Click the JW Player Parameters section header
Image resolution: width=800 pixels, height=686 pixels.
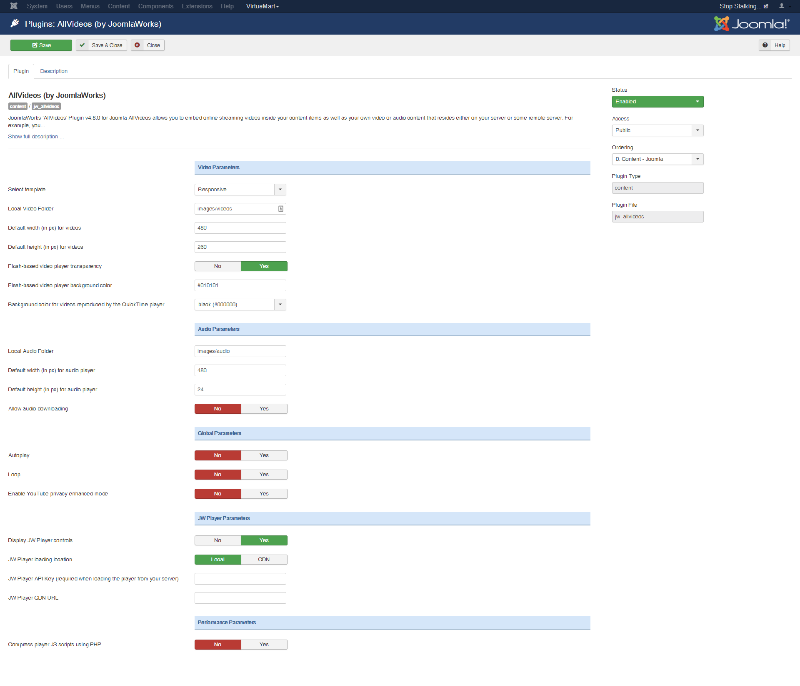(392, 519)
